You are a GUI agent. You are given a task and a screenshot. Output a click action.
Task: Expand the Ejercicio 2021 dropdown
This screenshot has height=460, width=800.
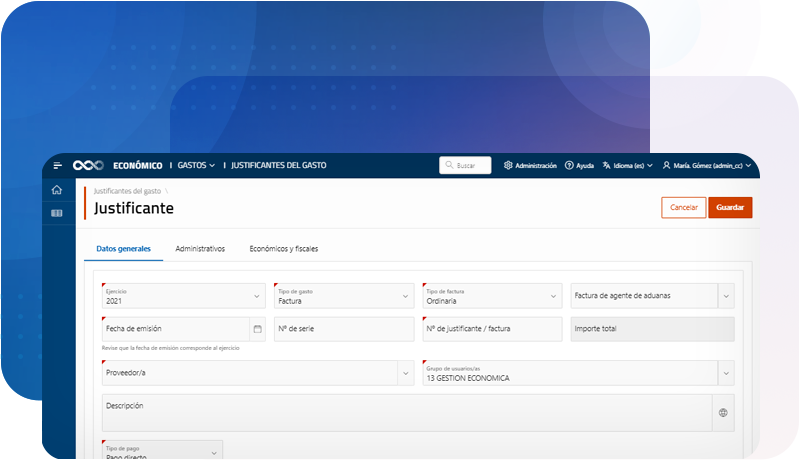pyautogui.click(x=257, y=296)
